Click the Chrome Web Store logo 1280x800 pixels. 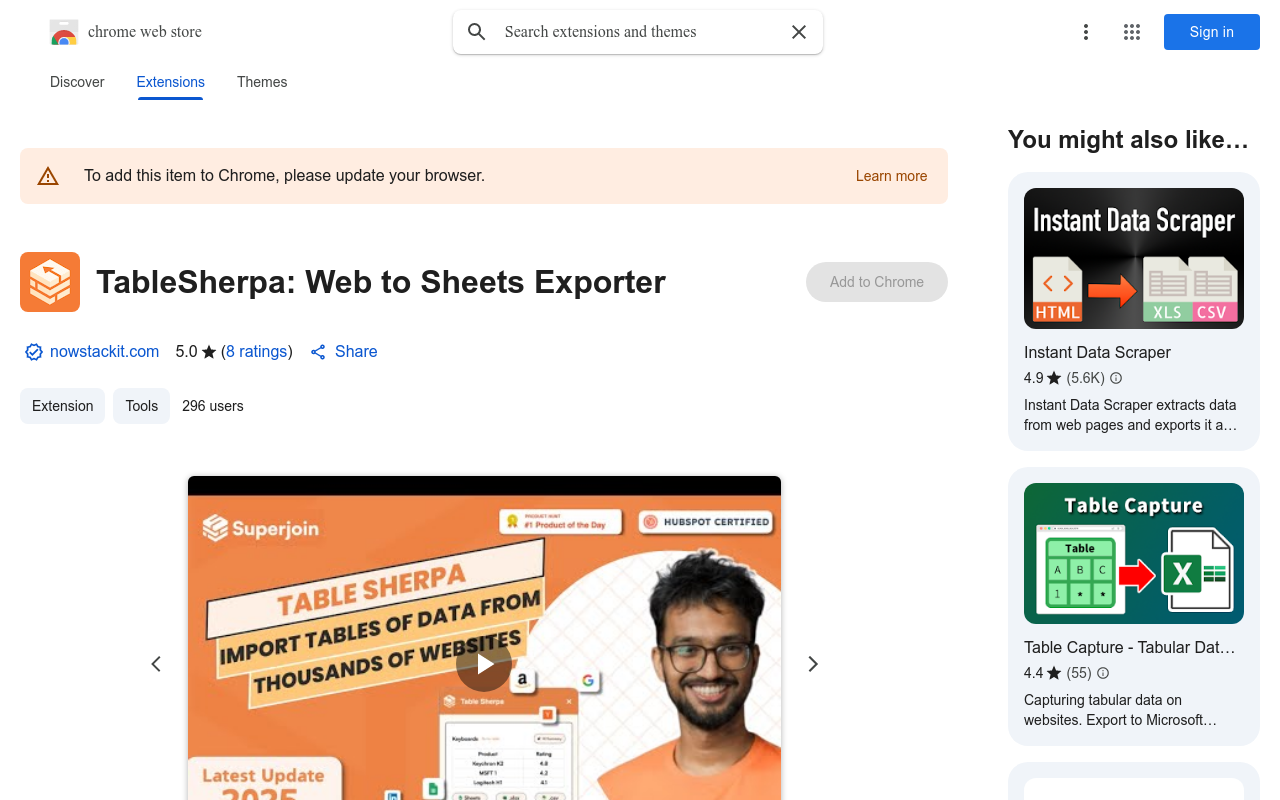[64, 32]
